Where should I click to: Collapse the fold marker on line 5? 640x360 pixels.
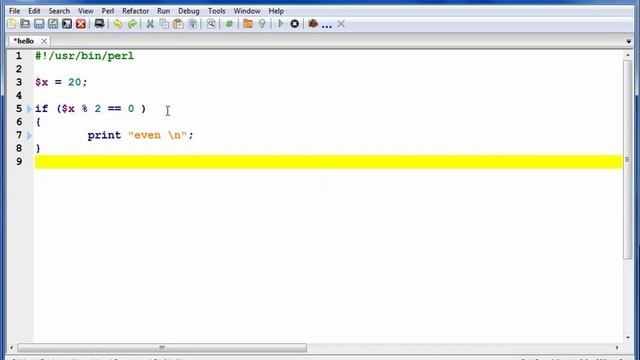(29, 109)
